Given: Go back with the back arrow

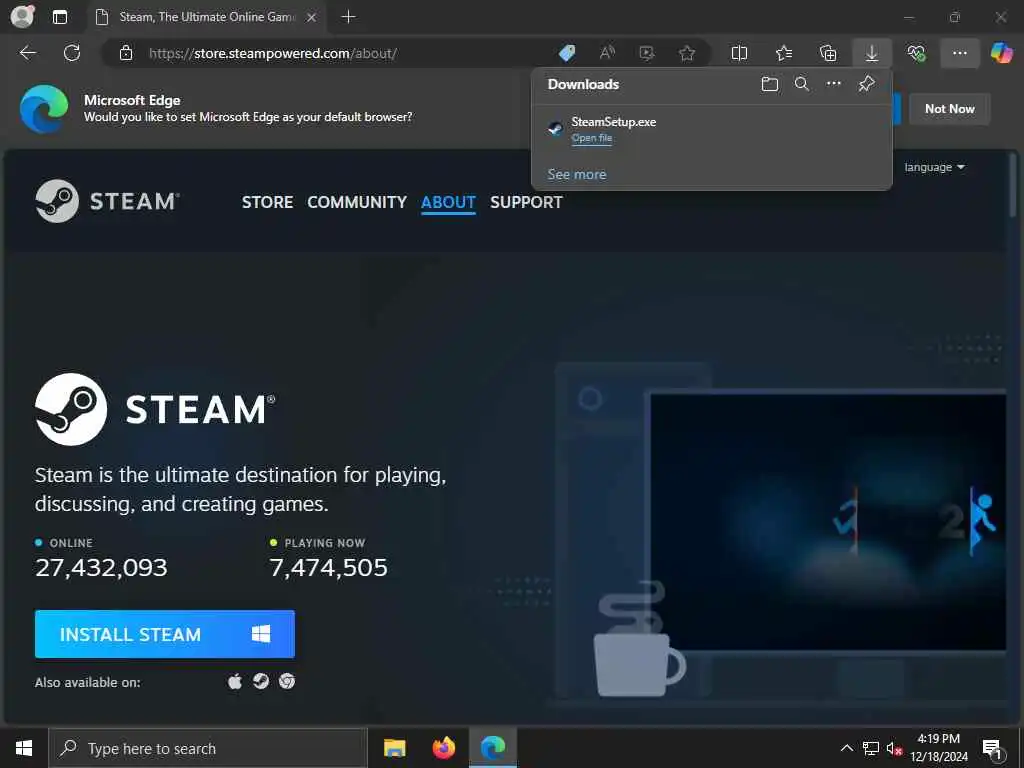Looking at the screenshot, I should pyautogui.click(x=28, y=53).
